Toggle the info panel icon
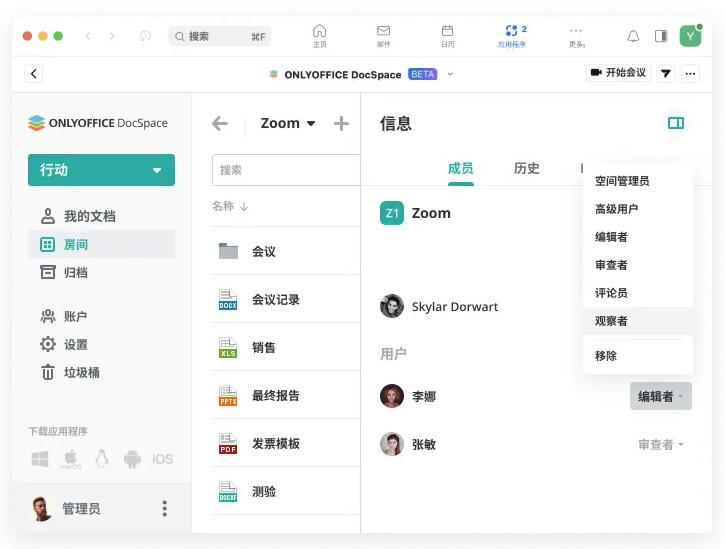Image resolution: width=725 pixels, height=549 pixels. (676, 123)
